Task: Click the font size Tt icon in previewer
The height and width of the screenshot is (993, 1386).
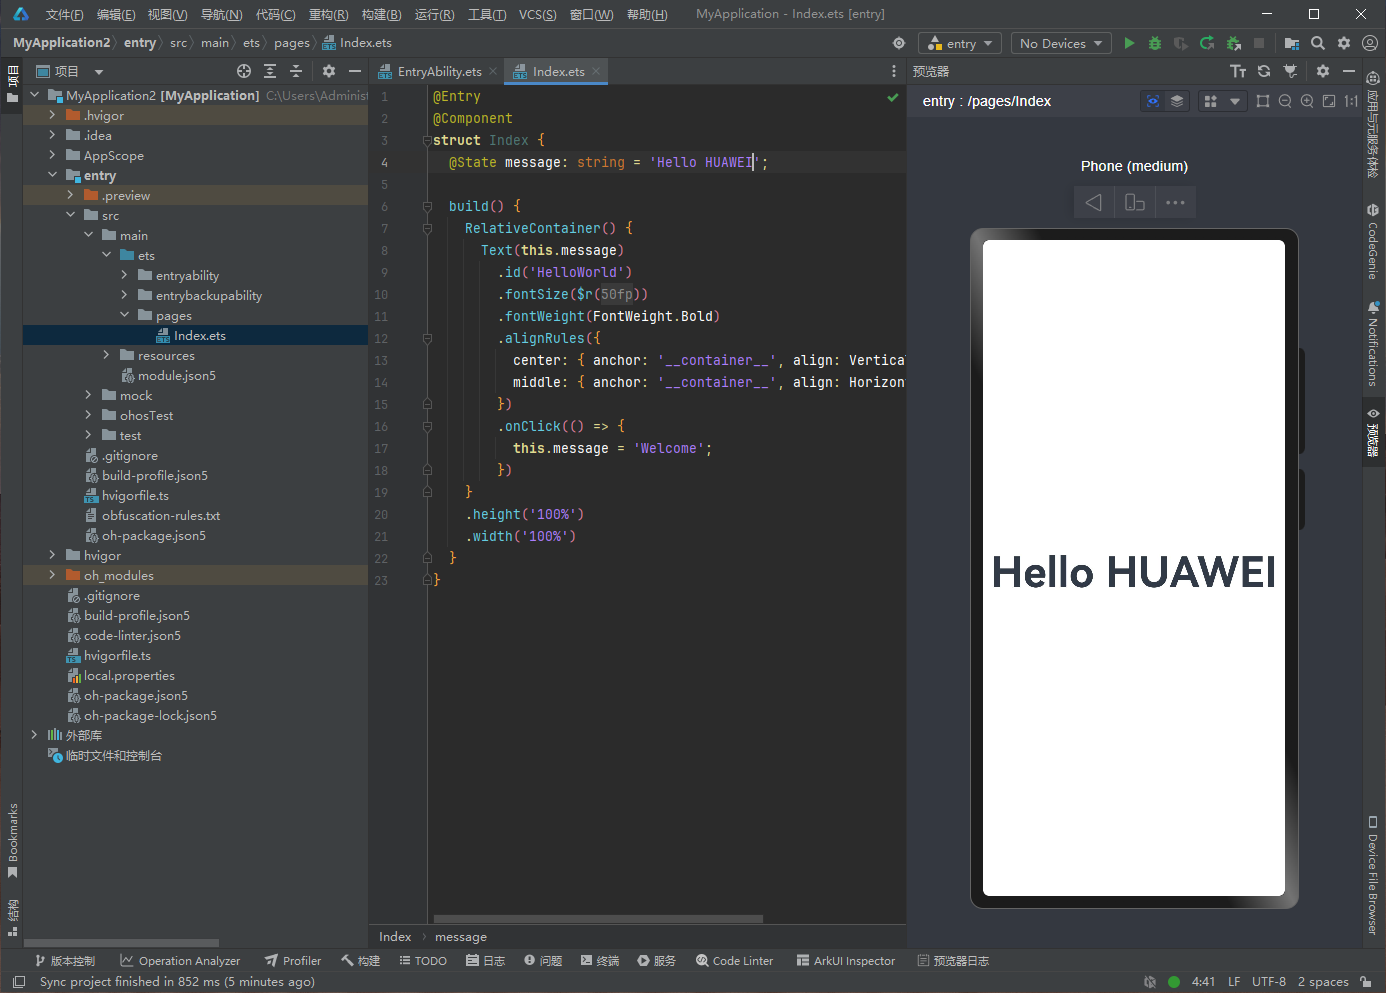Action: pyautogui.click(x=1238, y=71)
